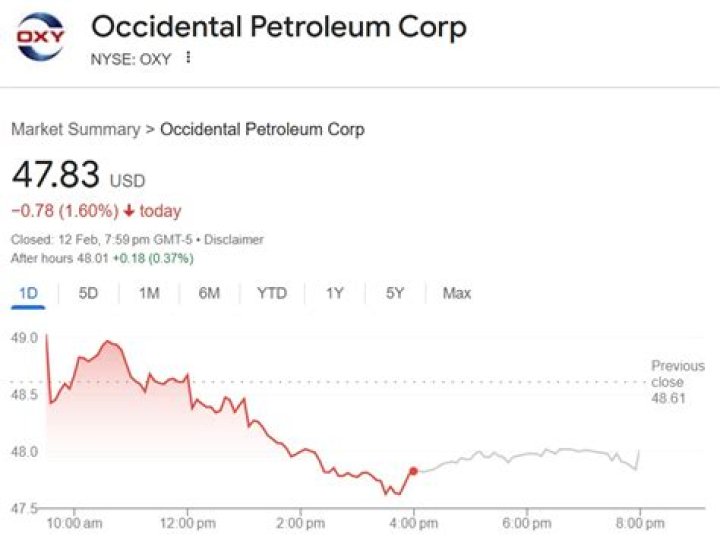The height and width of the screenshot is (539, 720).
Task: Select the 1D chart range tab
Action: pyautogui.click(x=27, y=293)
